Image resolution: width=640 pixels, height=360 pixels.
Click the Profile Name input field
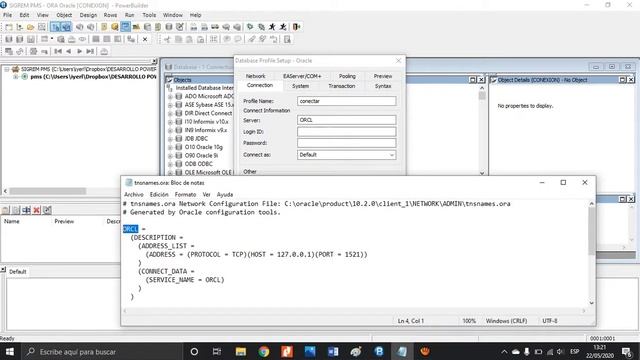[x=347, y=101]
